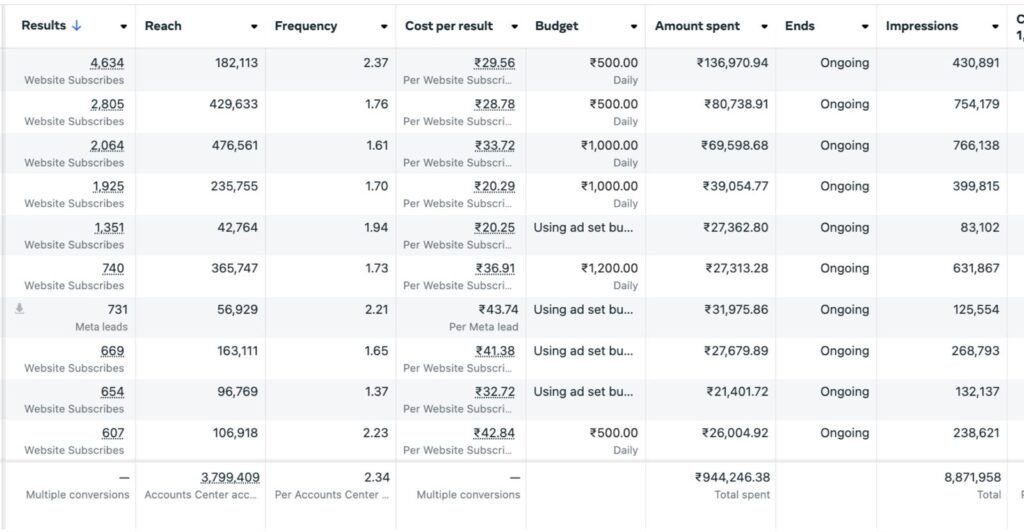The image size is (1024, 532).
Task: Click the Results sort descending arrow
Action: point(76,26)
